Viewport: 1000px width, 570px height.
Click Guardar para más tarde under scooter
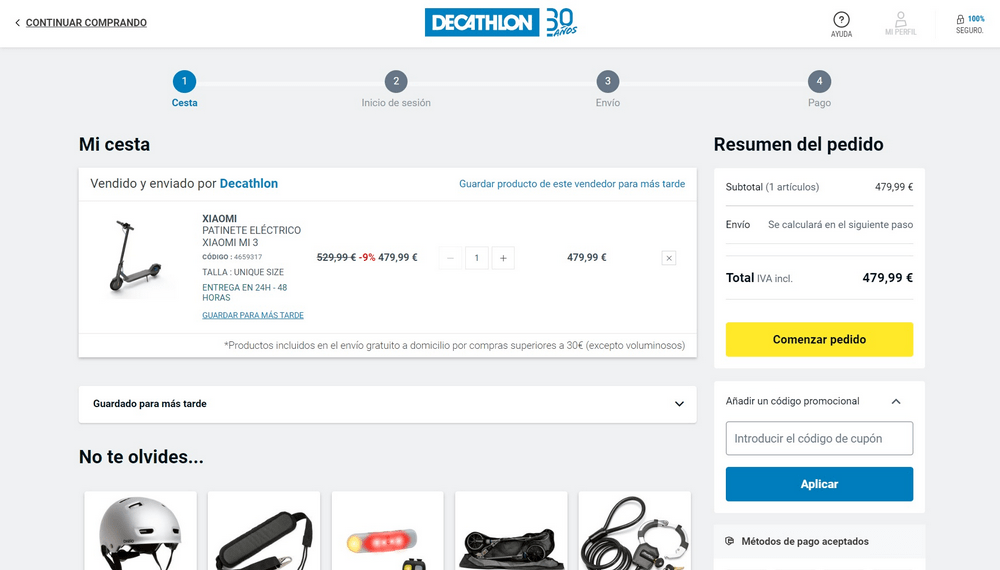coord(253,315)
